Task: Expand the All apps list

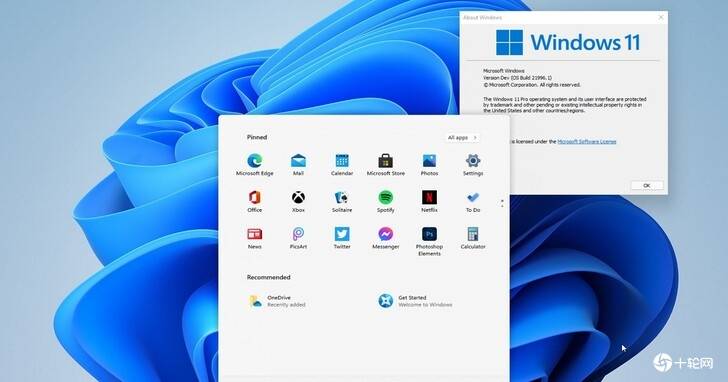Action: pos(462,137)
